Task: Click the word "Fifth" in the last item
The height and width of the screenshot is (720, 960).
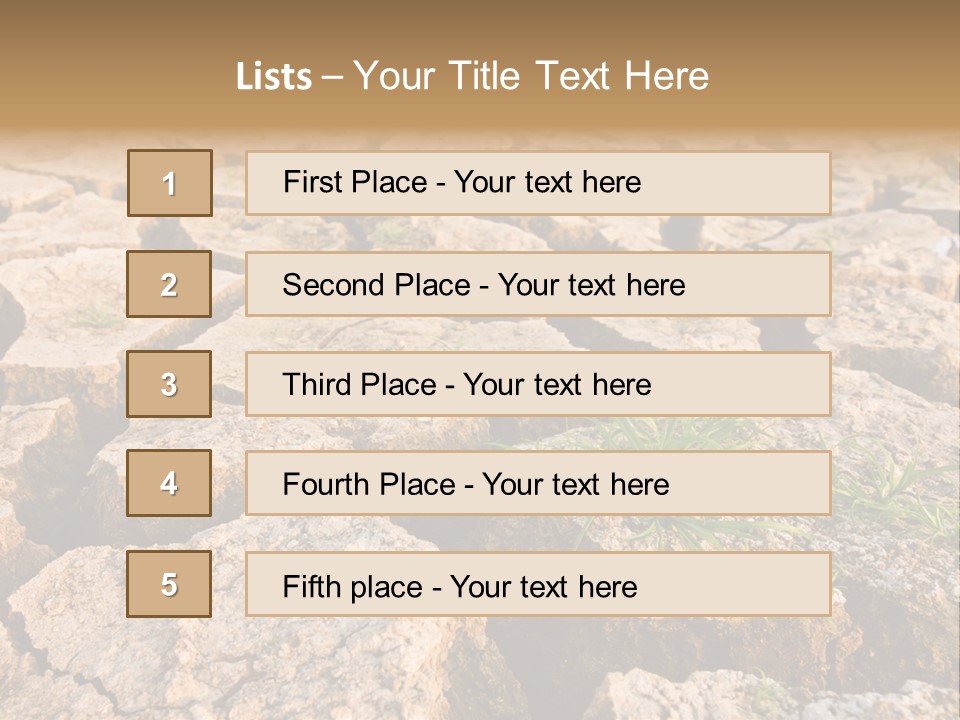Action: (312, 586)
